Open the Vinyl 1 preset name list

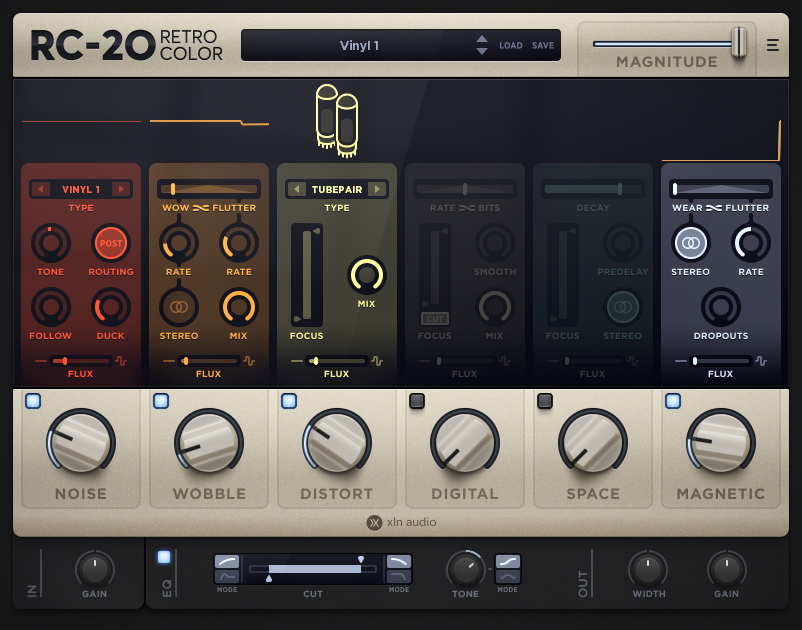click(360, 45)
